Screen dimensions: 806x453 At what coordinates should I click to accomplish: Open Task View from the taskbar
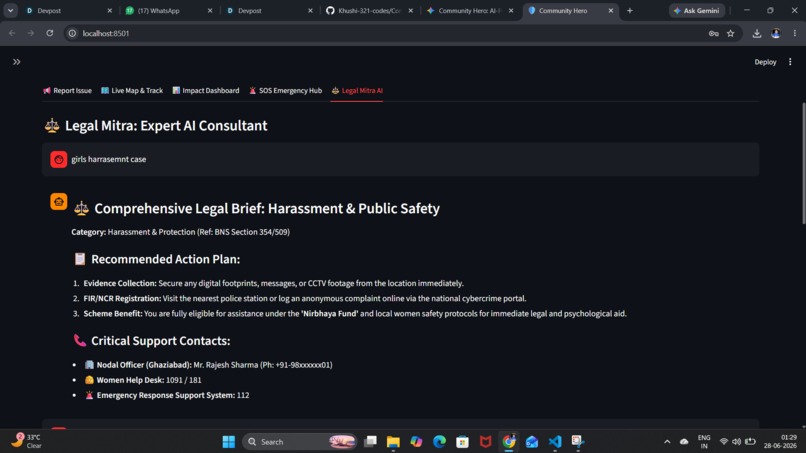[370, 442]
